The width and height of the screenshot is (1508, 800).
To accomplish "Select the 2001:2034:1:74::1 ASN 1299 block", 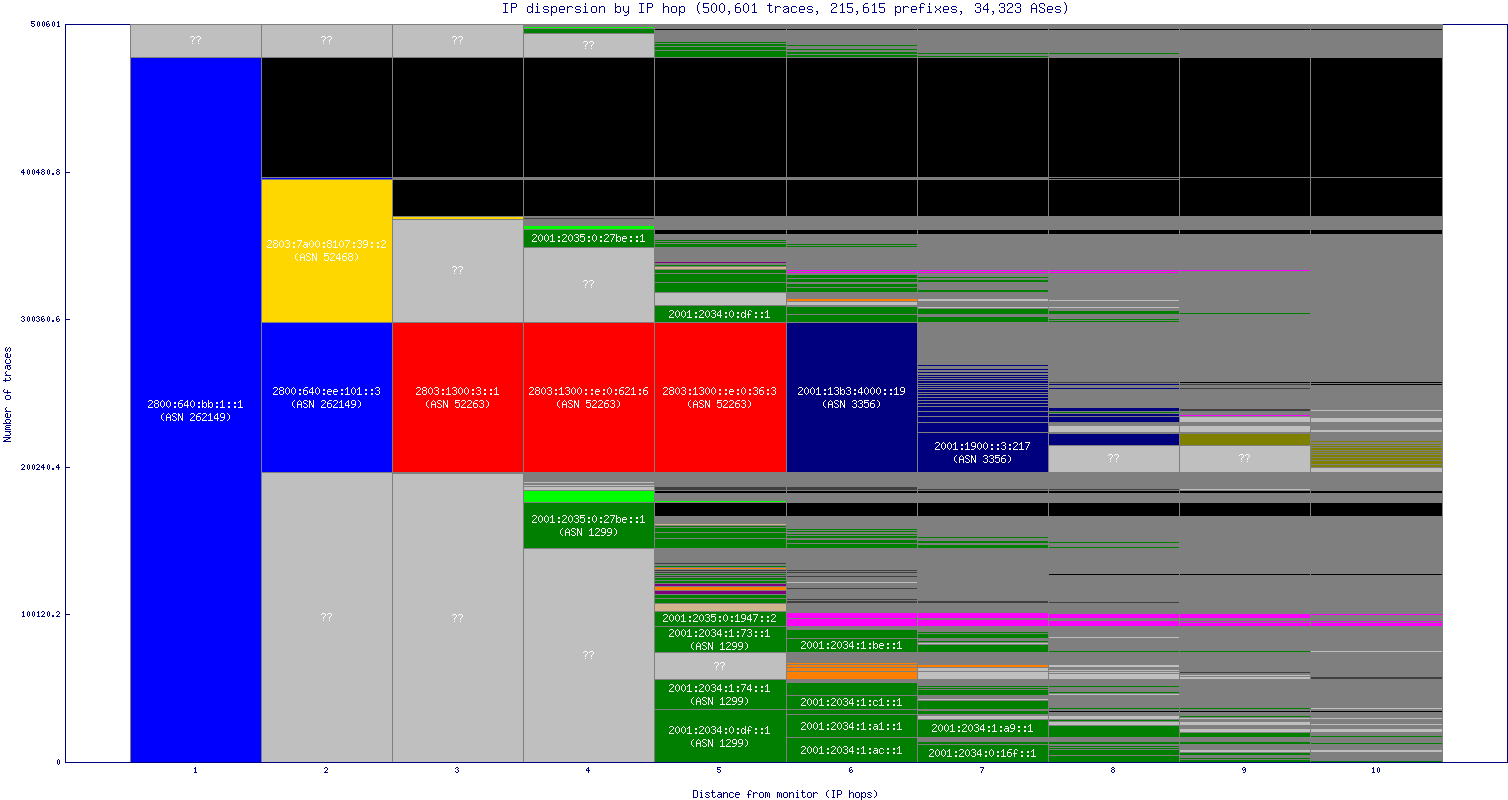I will pyautogui.click(x=720, y=695).
